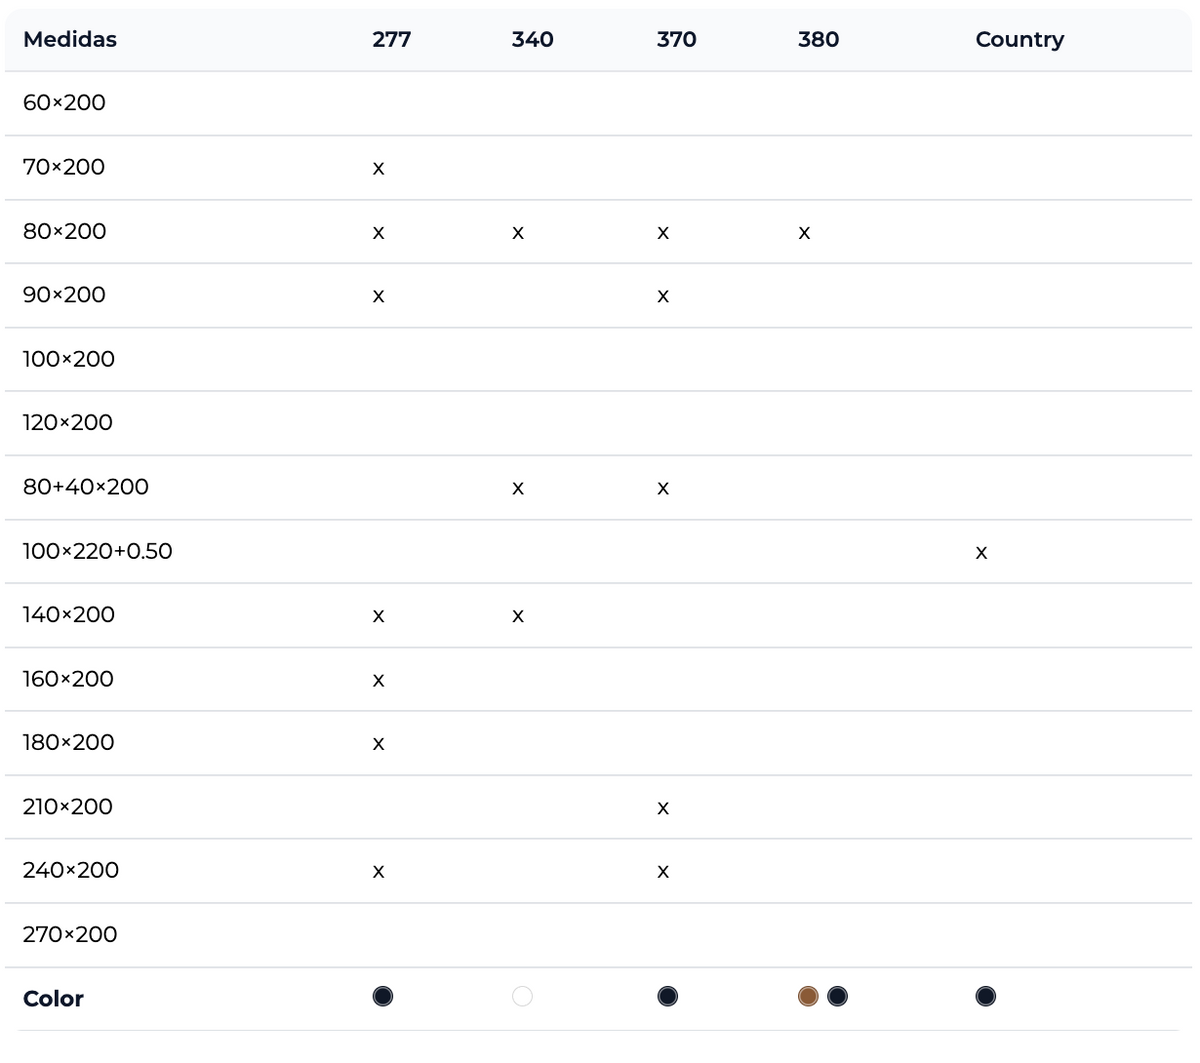Click the x mark for 140×200 under 340
This screenshot has height=1063, width=1200.
pyautogui.click(x=518, y=616)
